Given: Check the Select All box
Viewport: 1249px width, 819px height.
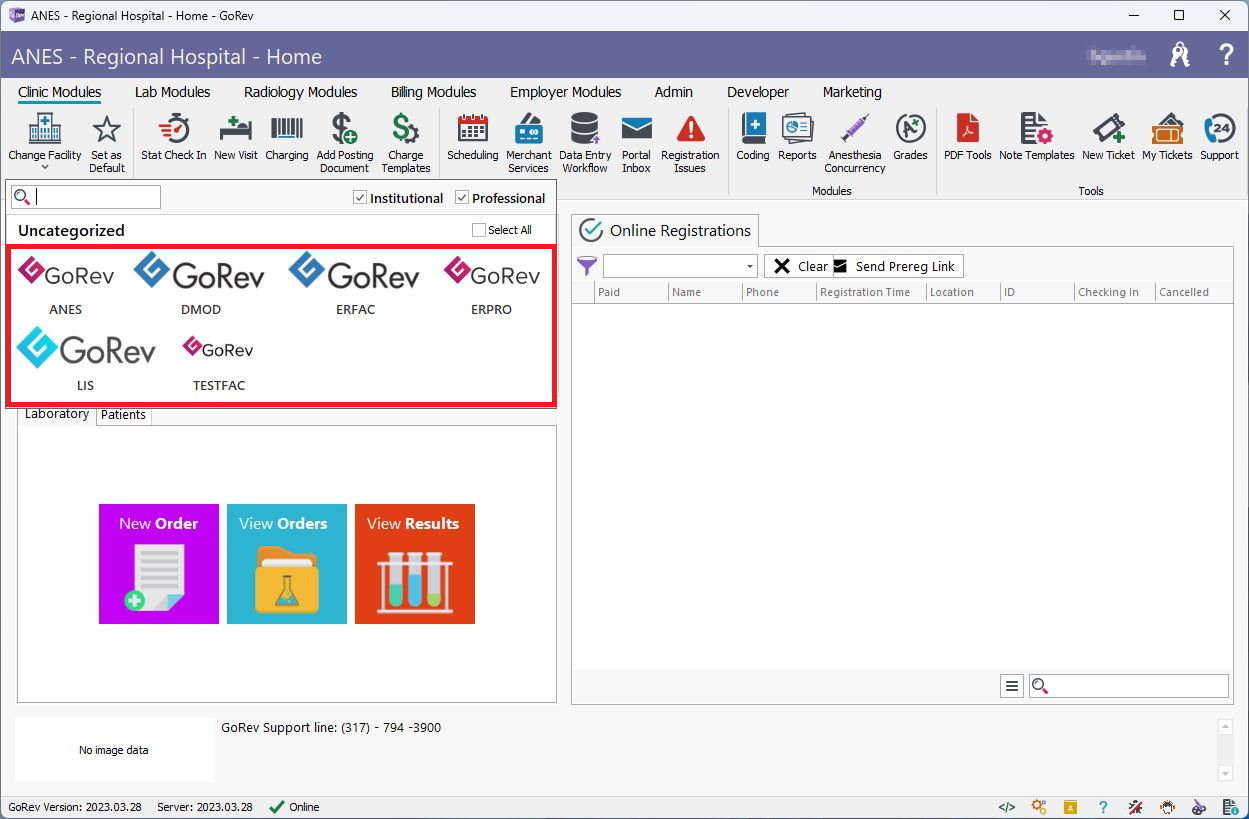Looking at the screenshot, I should [x=479, y=230].
